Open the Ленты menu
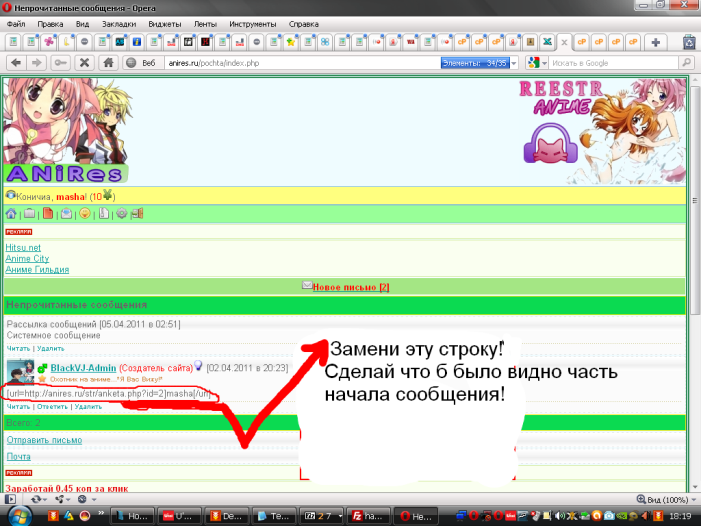Screen dimensions: 701x526 click(205, 24)
